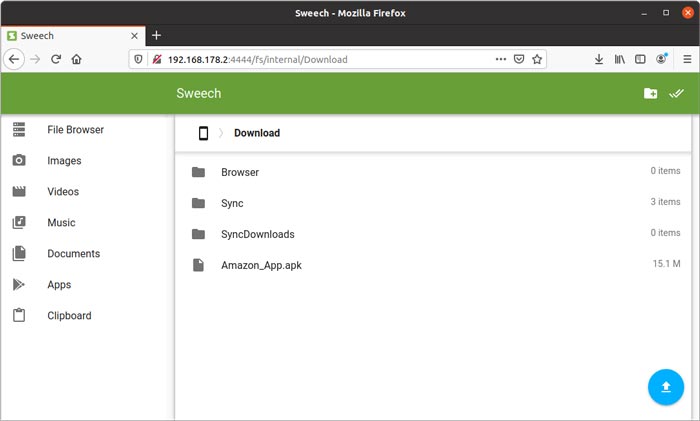Image resolution: width=700 pixels, height=421 pixels.
Task: Go to Firefox home page
Action: (x=76, y=59)
